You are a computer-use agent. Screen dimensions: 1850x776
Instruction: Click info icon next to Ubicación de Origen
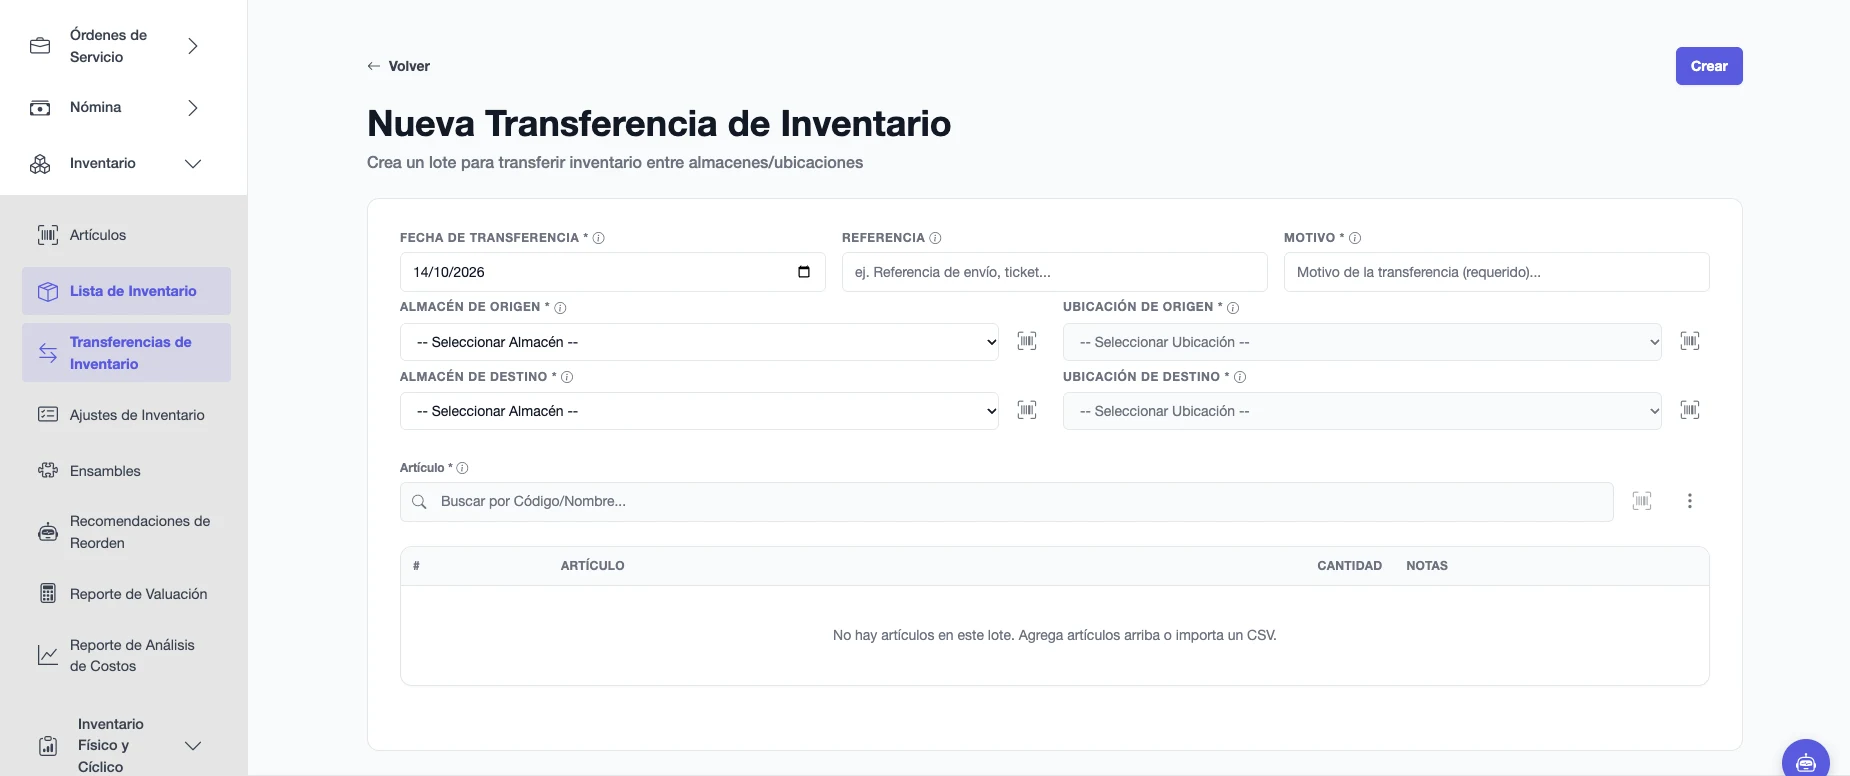[x=1233, y=308]
